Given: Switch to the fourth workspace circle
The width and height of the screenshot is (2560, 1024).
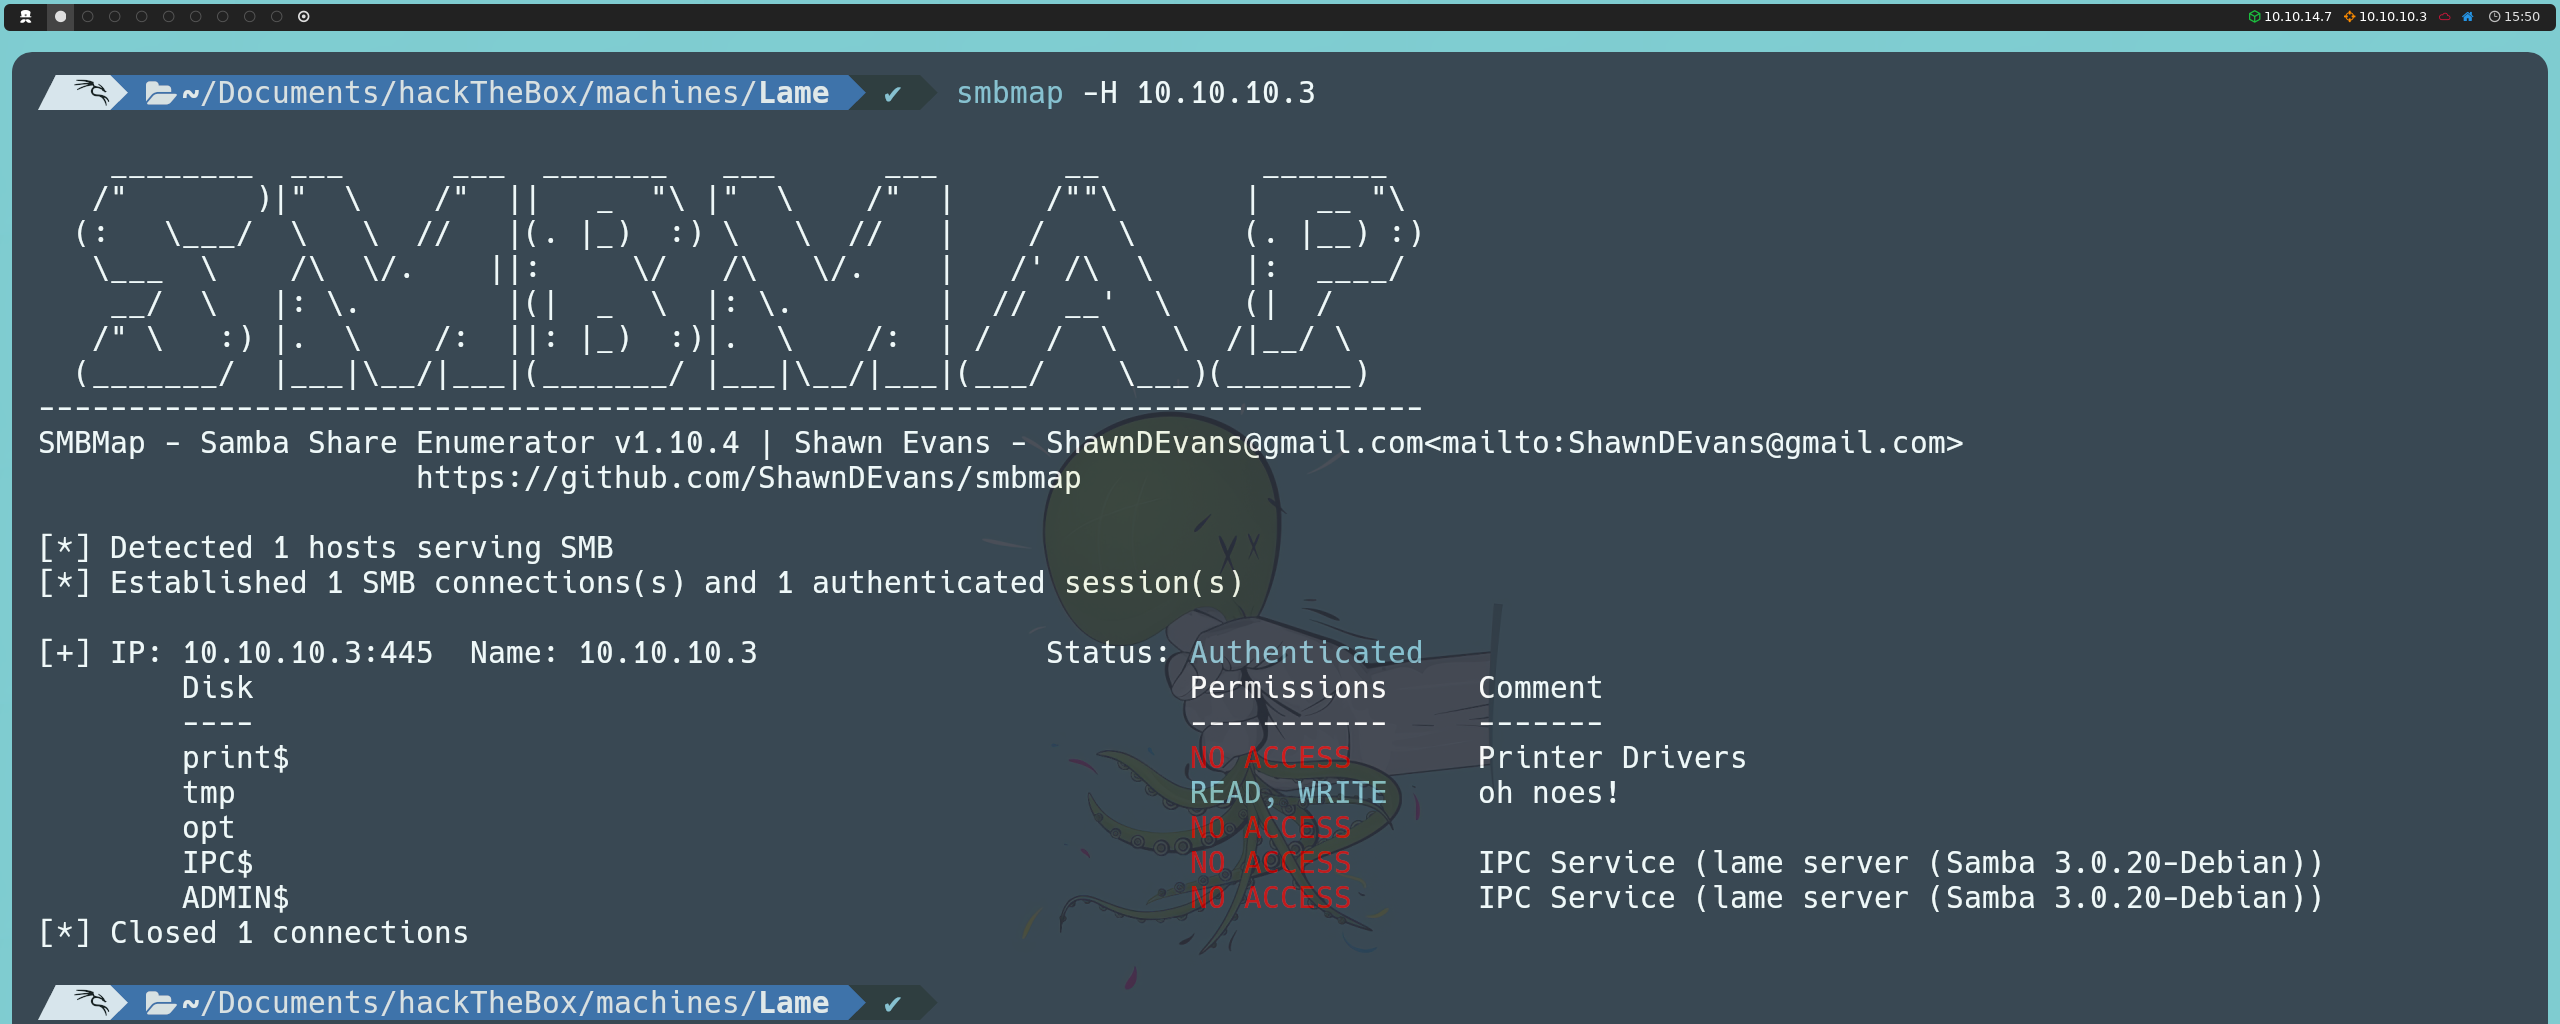Looking at the screenshot, I should tap(142, 16).
